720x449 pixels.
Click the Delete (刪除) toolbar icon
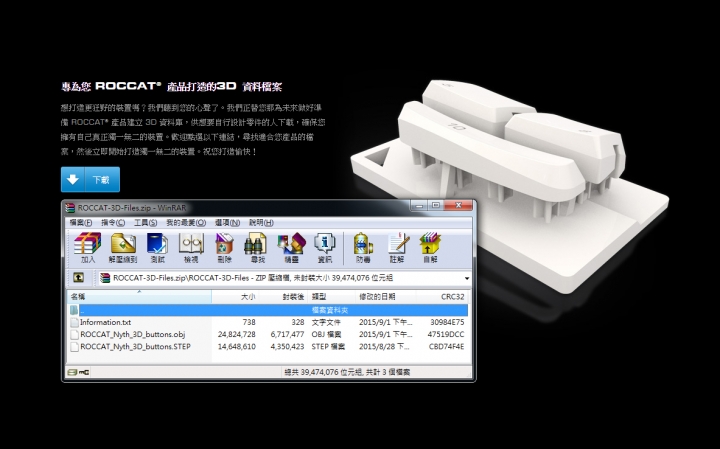[225, 247]
